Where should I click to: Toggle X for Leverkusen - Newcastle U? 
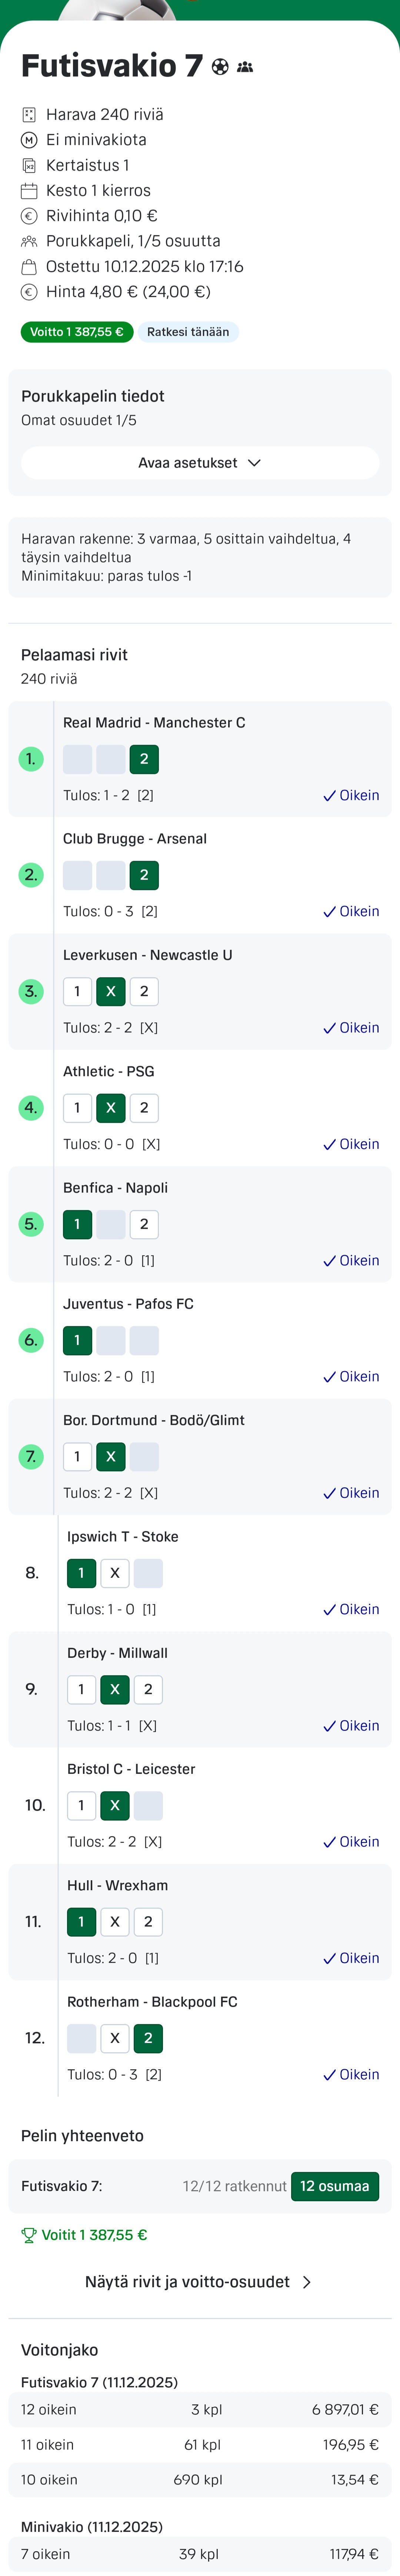[110, 991]
